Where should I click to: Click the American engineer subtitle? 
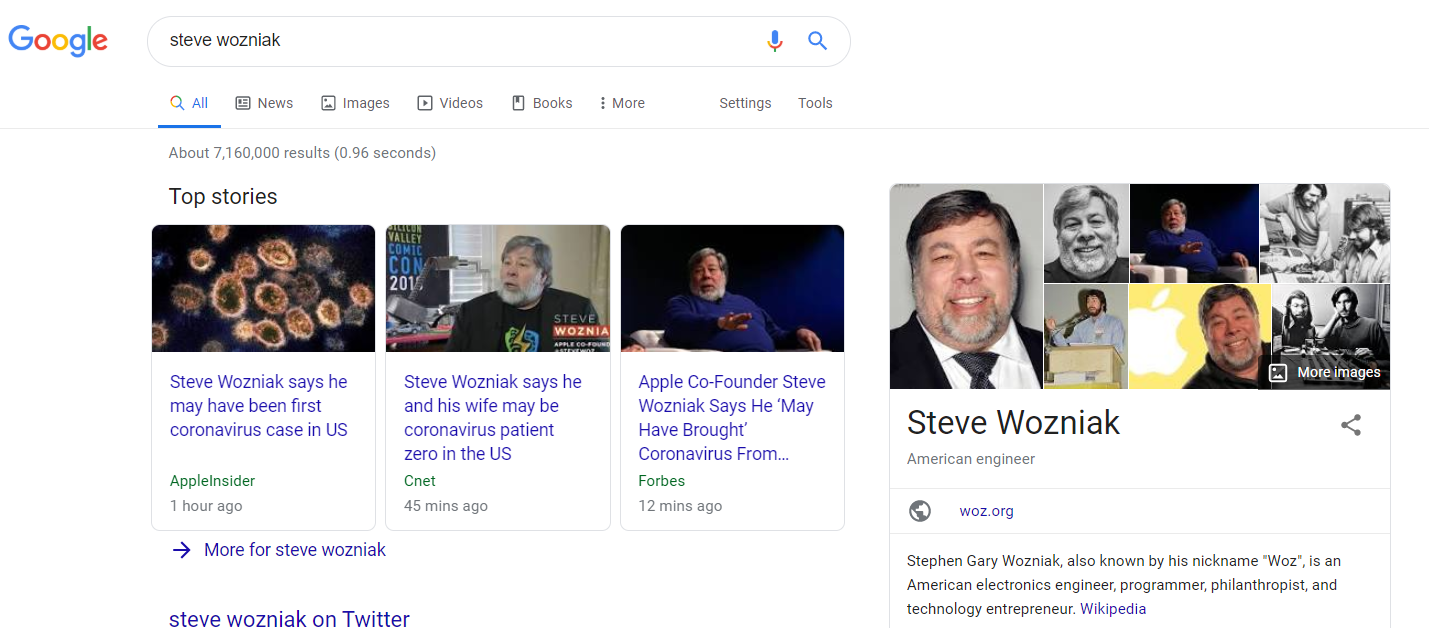coord(971,459)
